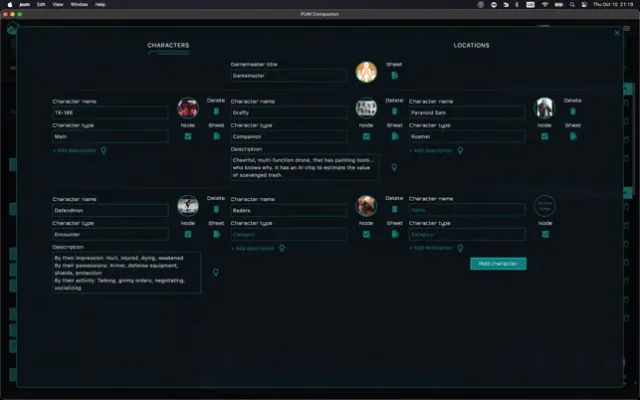Screen dimensions: 640x400
Task: Choose an image for the new character
Action: click(x=545, y=205)
